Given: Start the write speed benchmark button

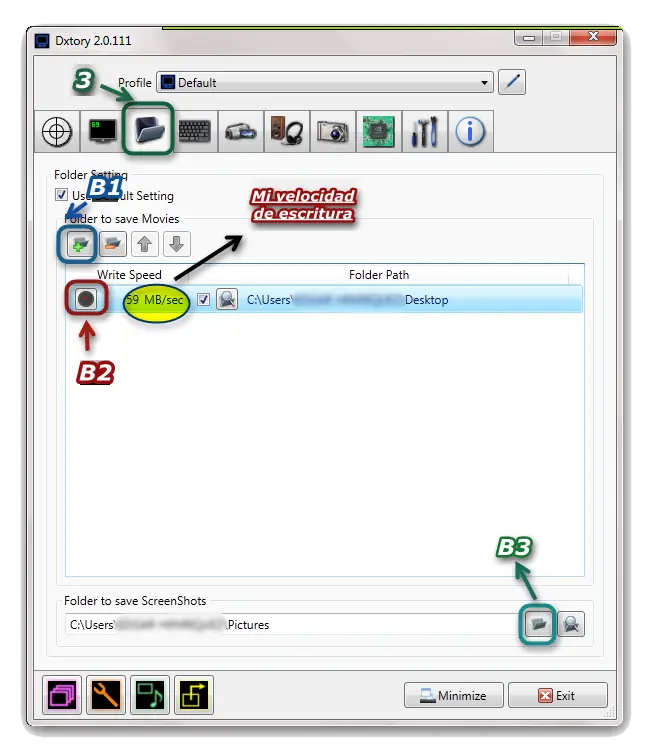Looking at the screenshot, I should (86, 299).
